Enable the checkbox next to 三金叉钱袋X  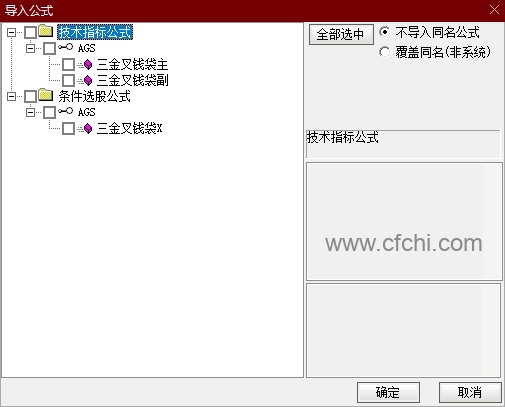pyautogui.click(x=68, y=128)
